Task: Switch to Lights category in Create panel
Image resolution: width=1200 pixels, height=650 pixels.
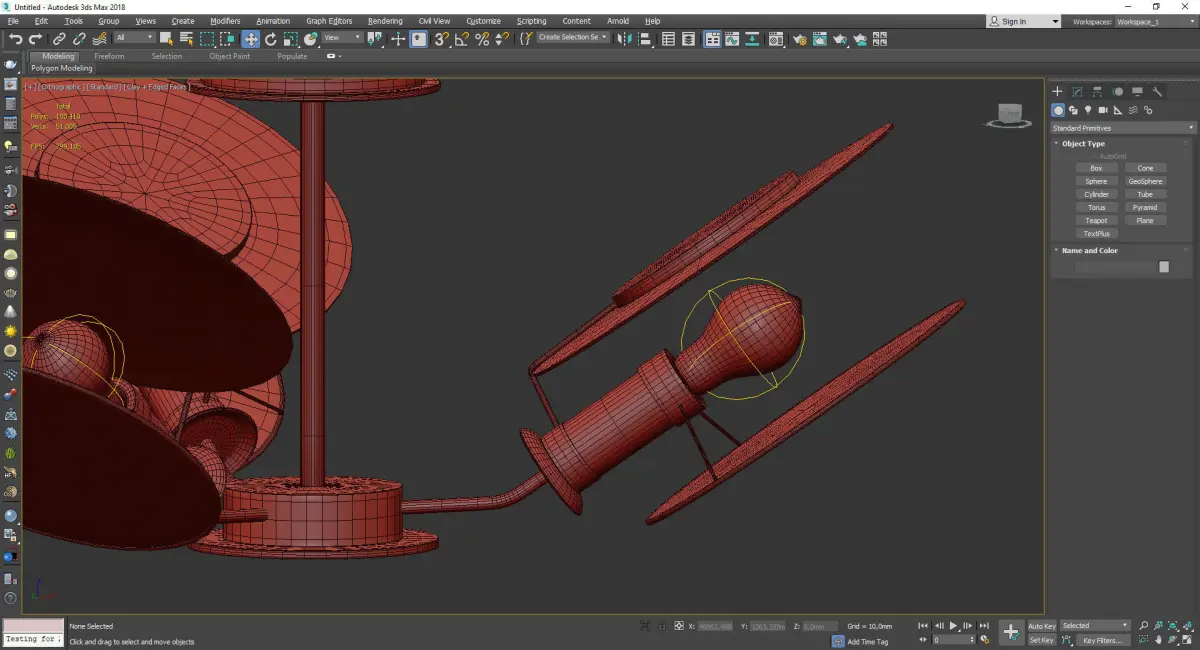Action: 1088,110
